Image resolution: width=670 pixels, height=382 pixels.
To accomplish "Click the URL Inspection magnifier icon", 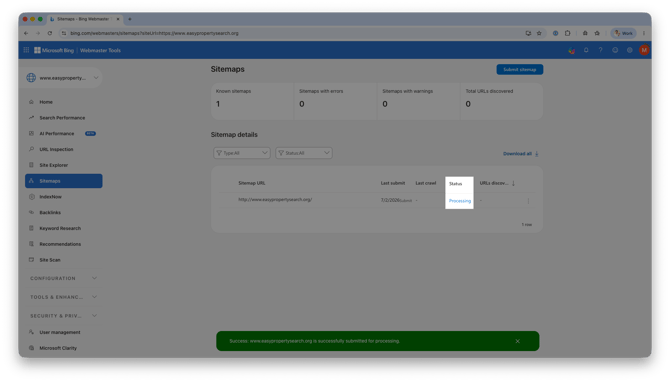I will click(31, 149).
